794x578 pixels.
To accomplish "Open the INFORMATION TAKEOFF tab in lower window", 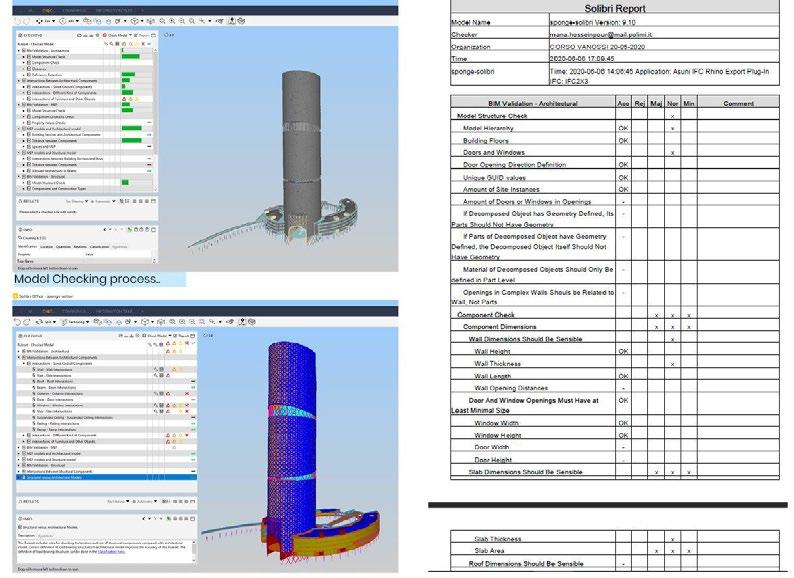I will (114, 311).
